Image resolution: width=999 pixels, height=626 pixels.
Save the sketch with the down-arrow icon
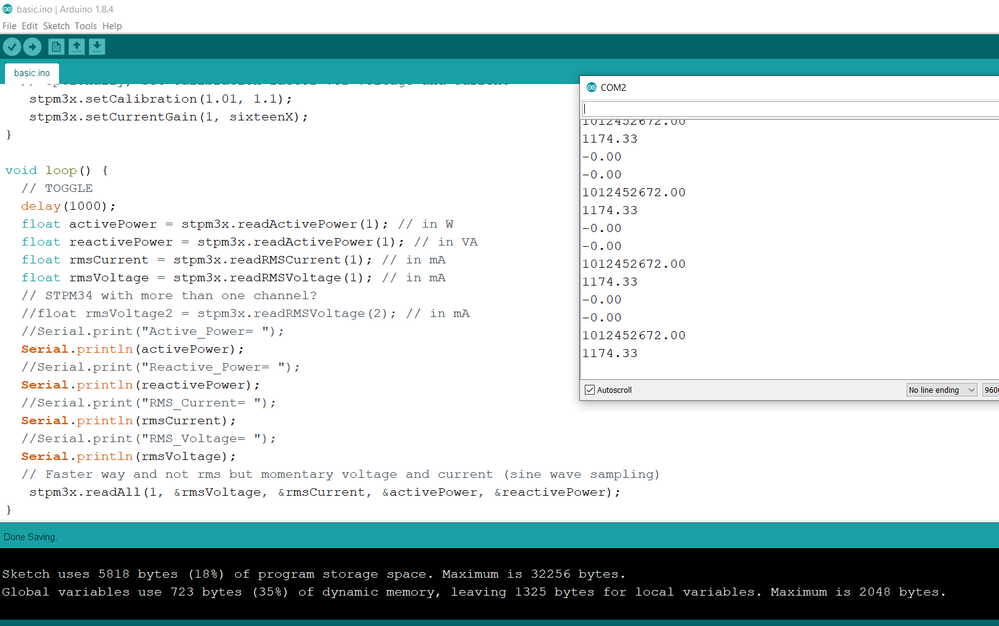97,46
